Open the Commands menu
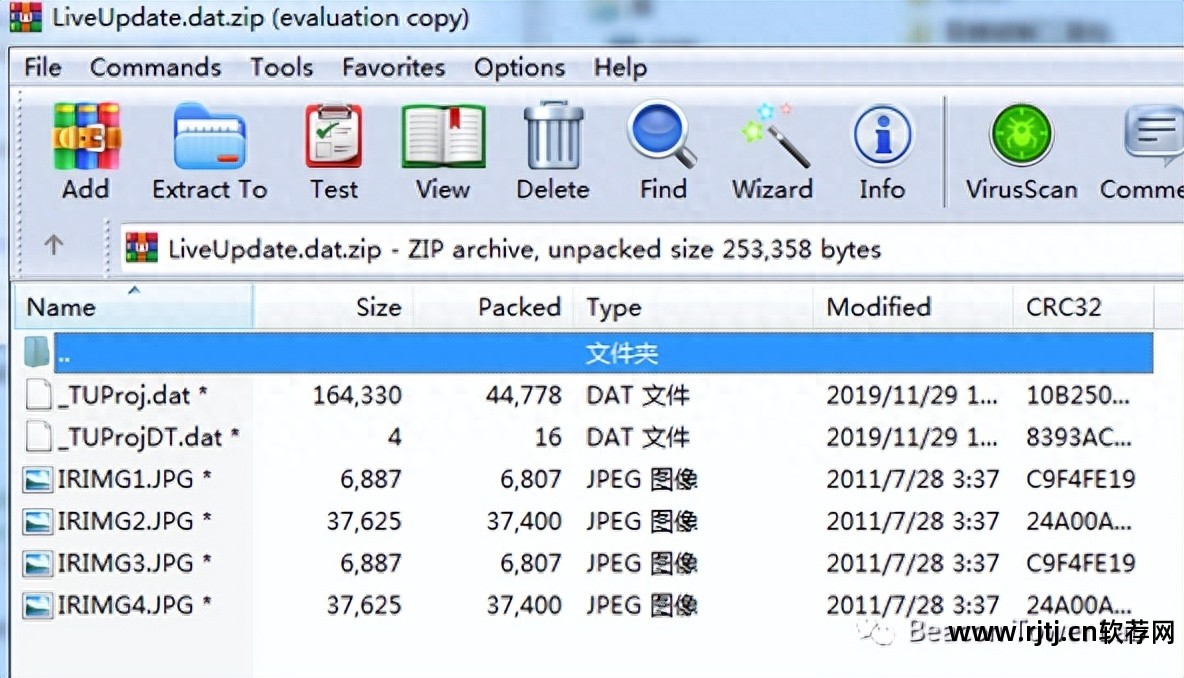Screen dimensions: 1184x678 click(x=155, y=67)
